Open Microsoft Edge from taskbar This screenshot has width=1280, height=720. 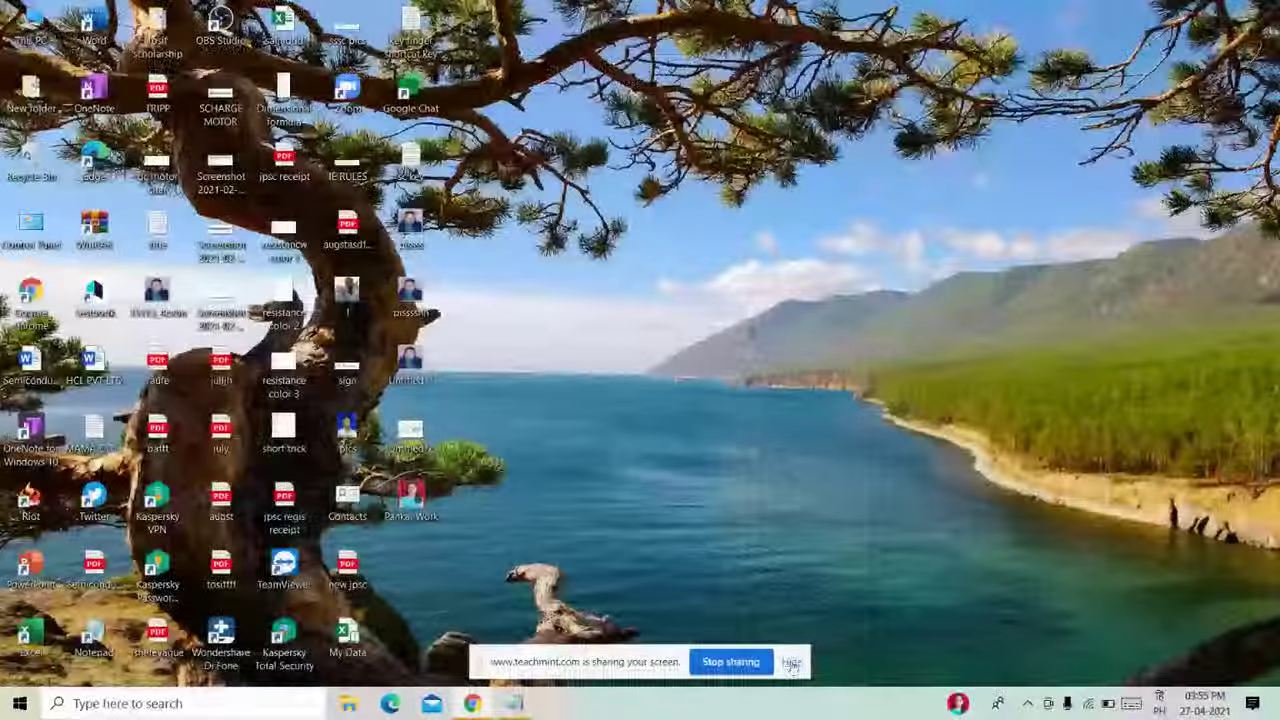(390, 703)
